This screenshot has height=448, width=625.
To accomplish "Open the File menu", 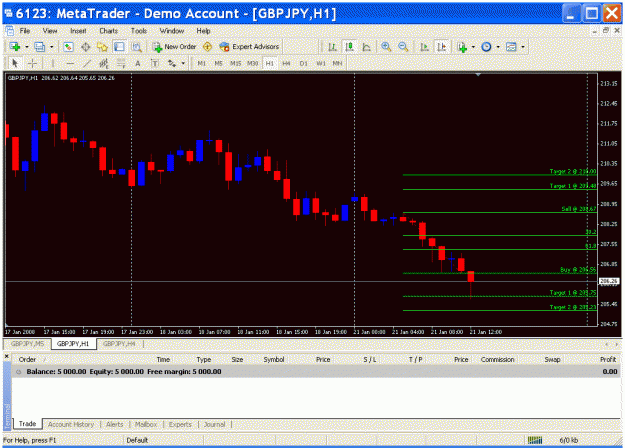I will pos(25,31).
